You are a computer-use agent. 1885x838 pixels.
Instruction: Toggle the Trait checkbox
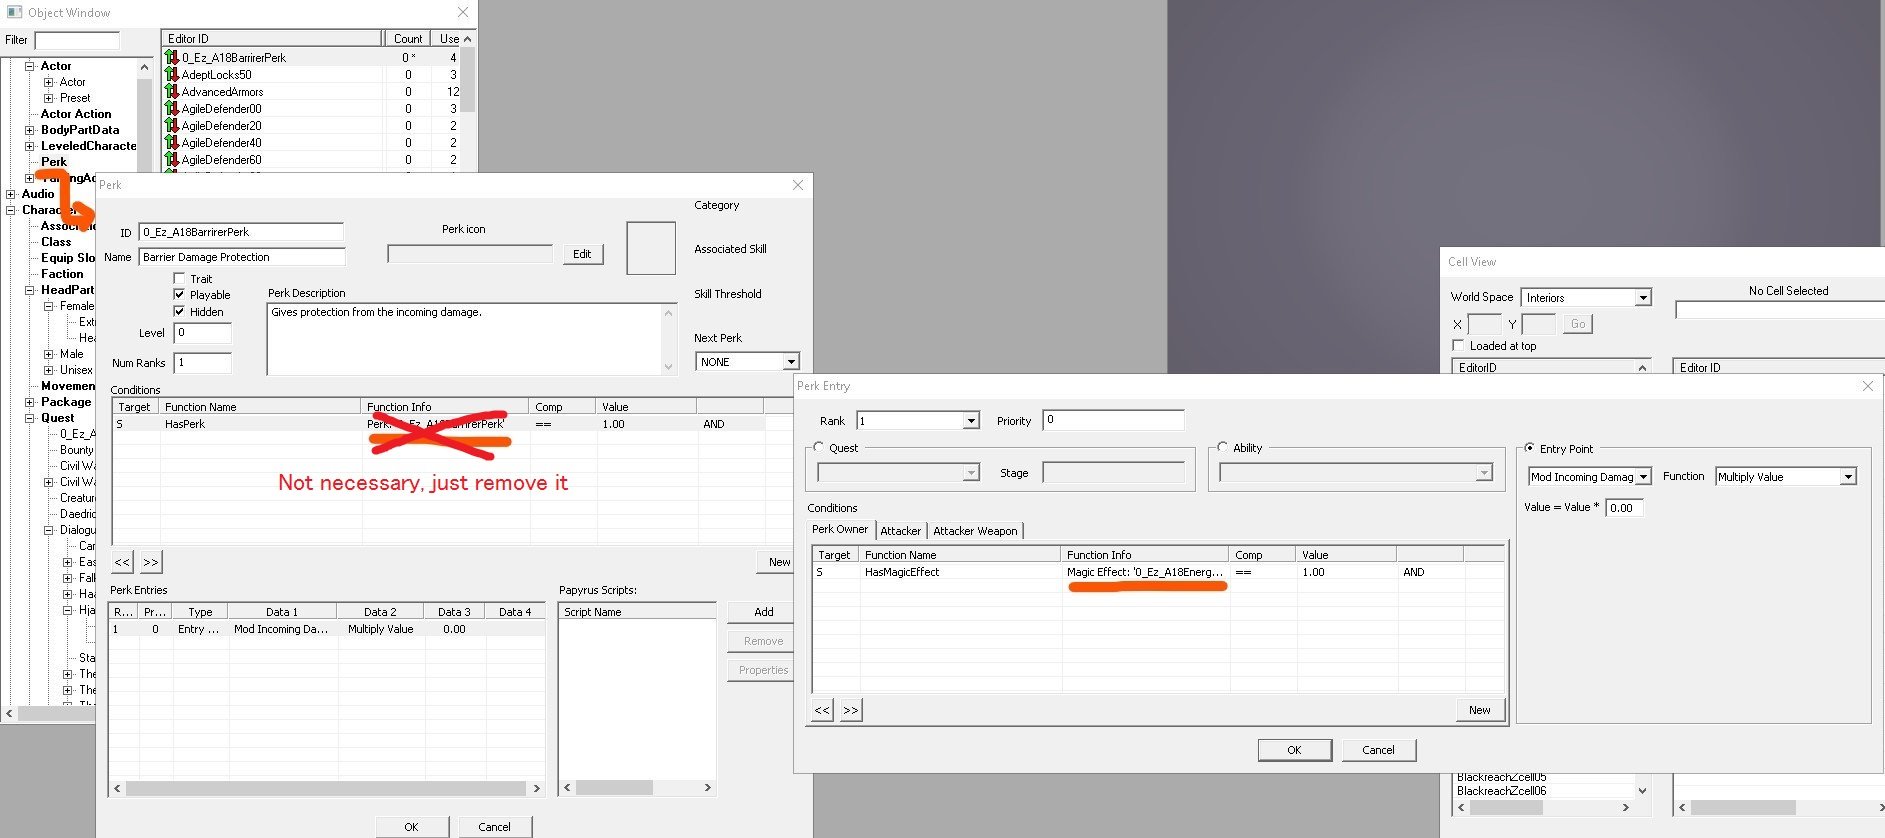pos(179,279)
